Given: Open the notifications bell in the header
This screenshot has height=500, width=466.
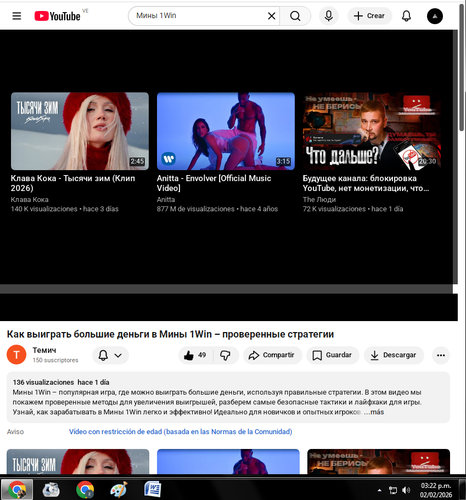Looking at the screenshot, I should tap(406, 16).
